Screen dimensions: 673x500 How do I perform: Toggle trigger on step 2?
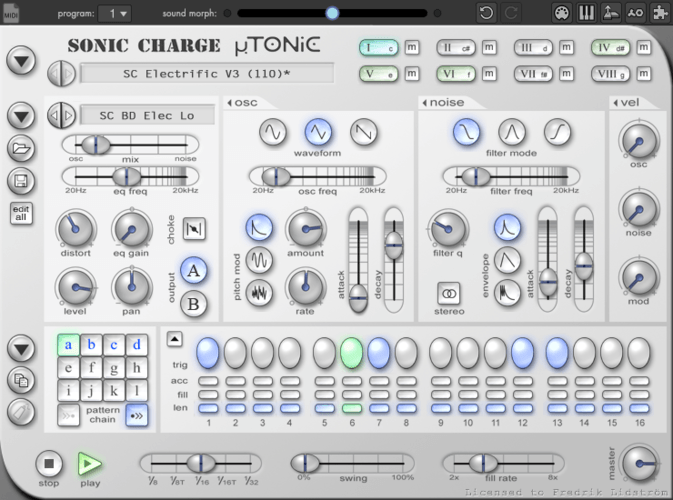pyautogui.click(x=235, y=353)
